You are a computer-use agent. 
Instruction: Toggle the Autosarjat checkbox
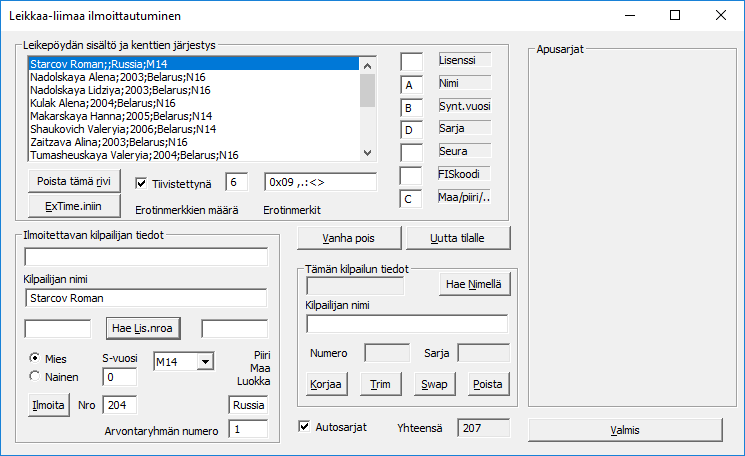(305, 427)
